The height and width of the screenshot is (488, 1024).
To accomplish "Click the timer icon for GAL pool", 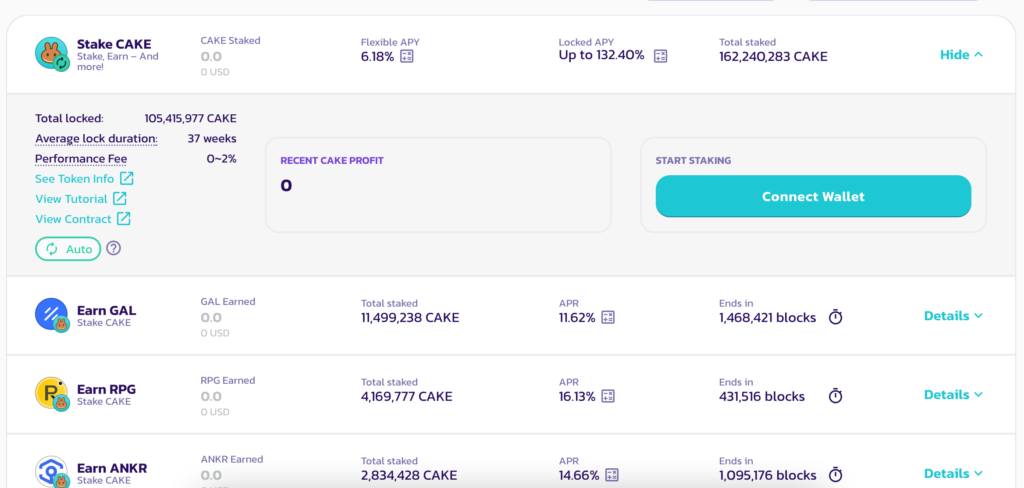I will tap(836, 317).
